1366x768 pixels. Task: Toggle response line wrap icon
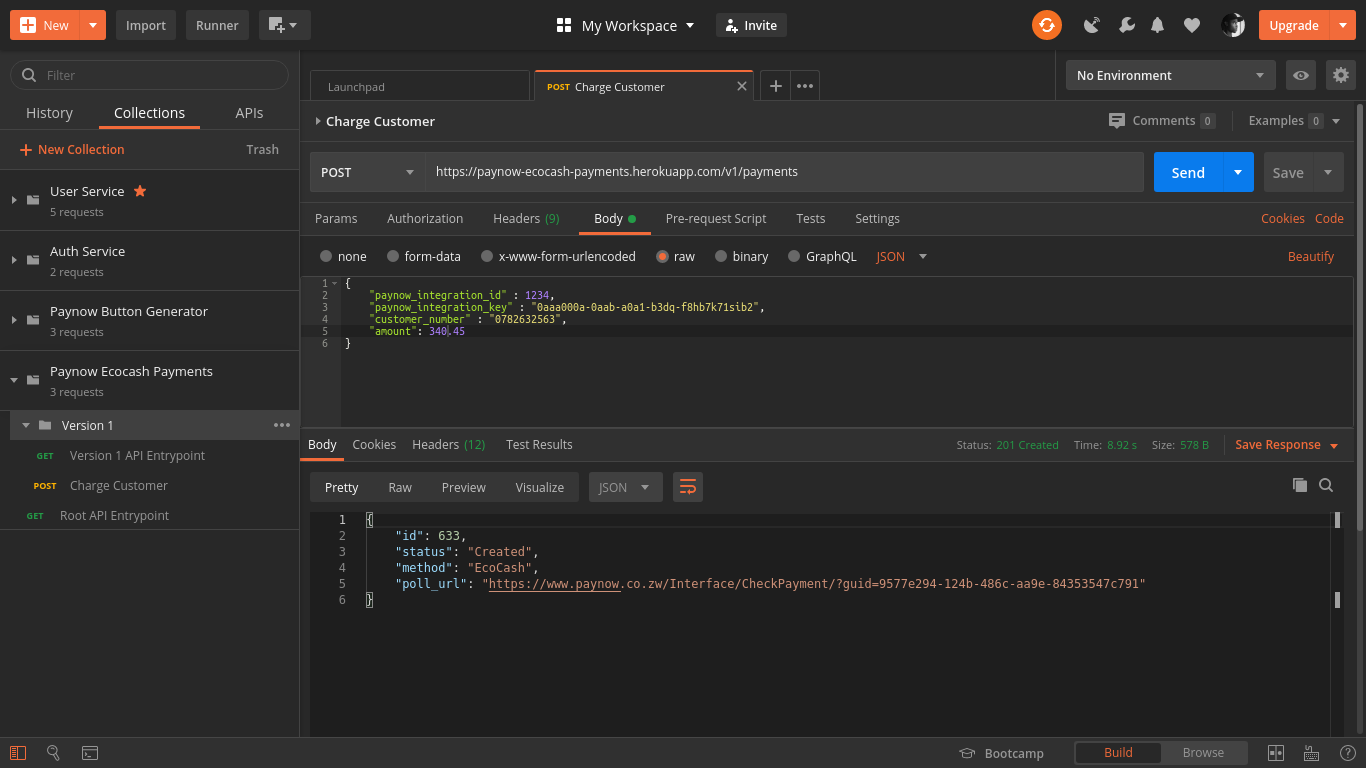688,487
